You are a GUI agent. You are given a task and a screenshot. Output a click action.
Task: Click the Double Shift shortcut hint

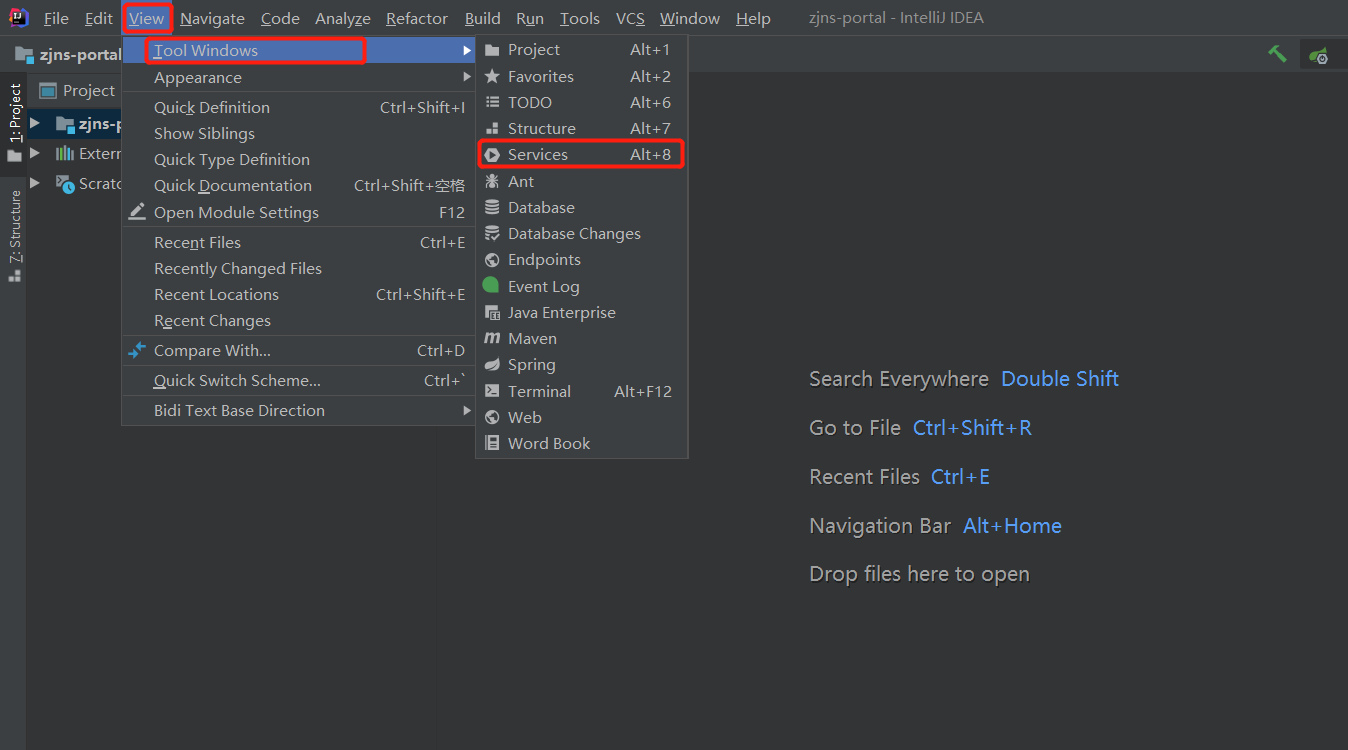tap(1060, 379)
